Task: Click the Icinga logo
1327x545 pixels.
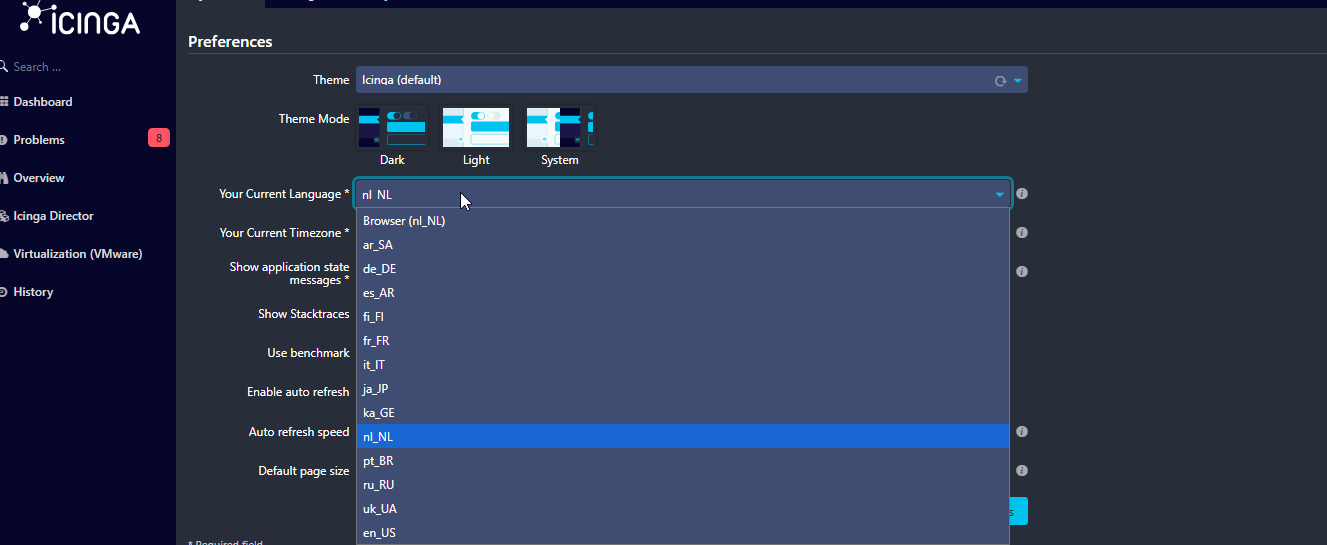Action: click(82, 19)
